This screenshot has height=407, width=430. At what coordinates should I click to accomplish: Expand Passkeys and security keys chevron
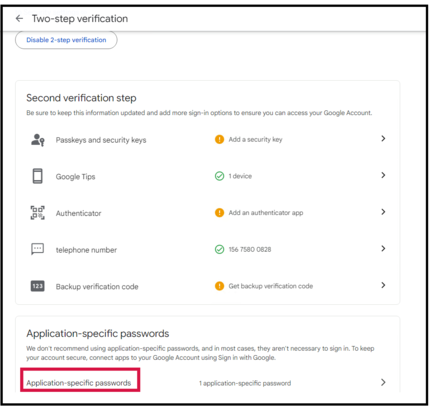[383, 139]
